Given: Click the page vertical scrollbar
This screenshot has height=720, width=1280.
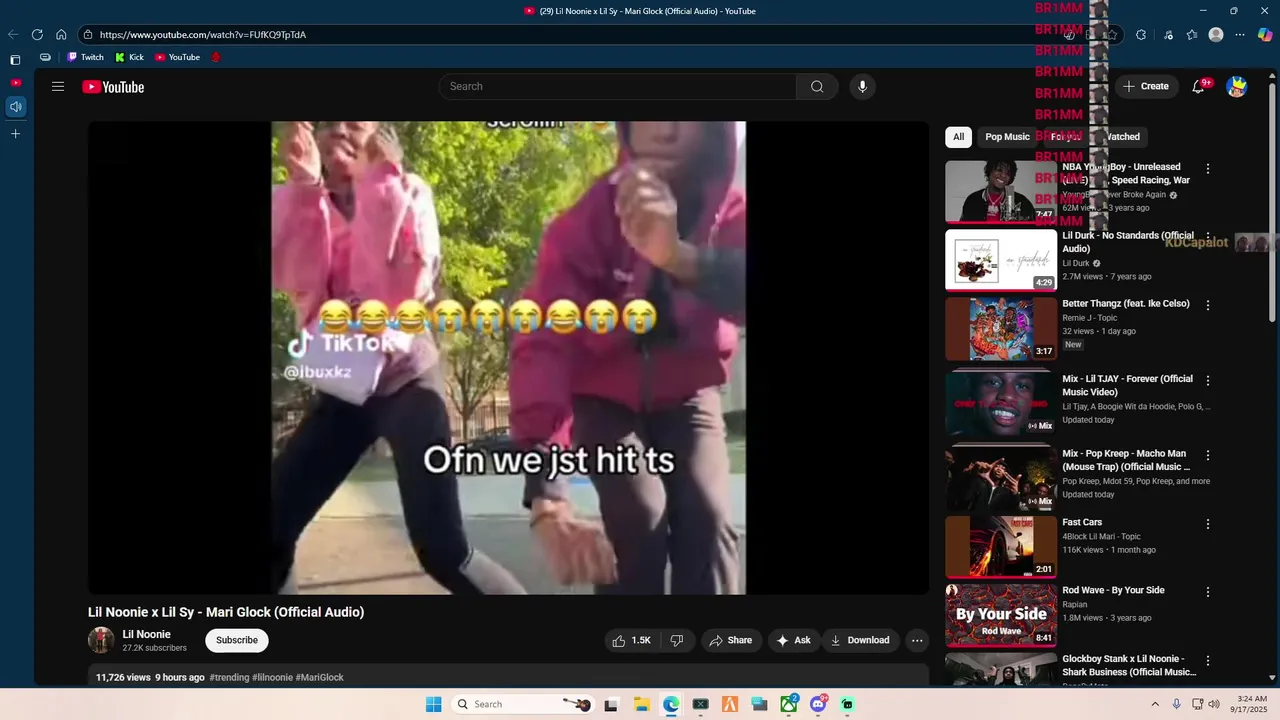Looking at the screenshot, I should pos(1273,200).
